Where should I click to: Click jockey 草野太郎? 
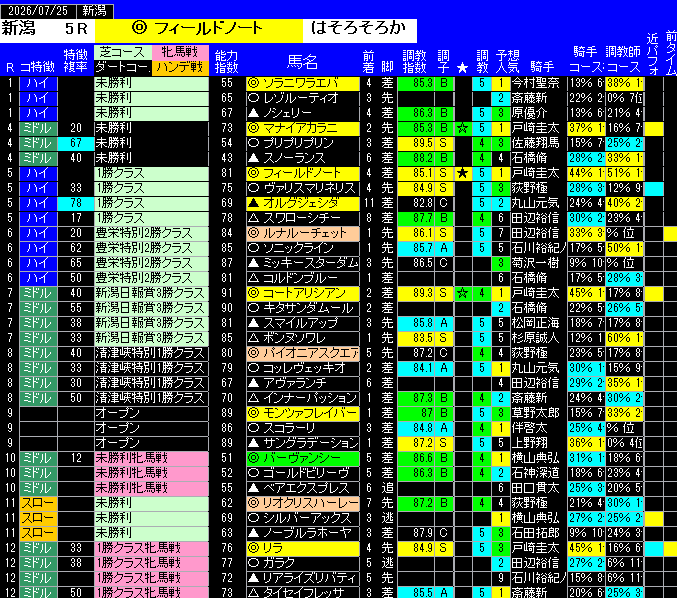tap(535, 413)
